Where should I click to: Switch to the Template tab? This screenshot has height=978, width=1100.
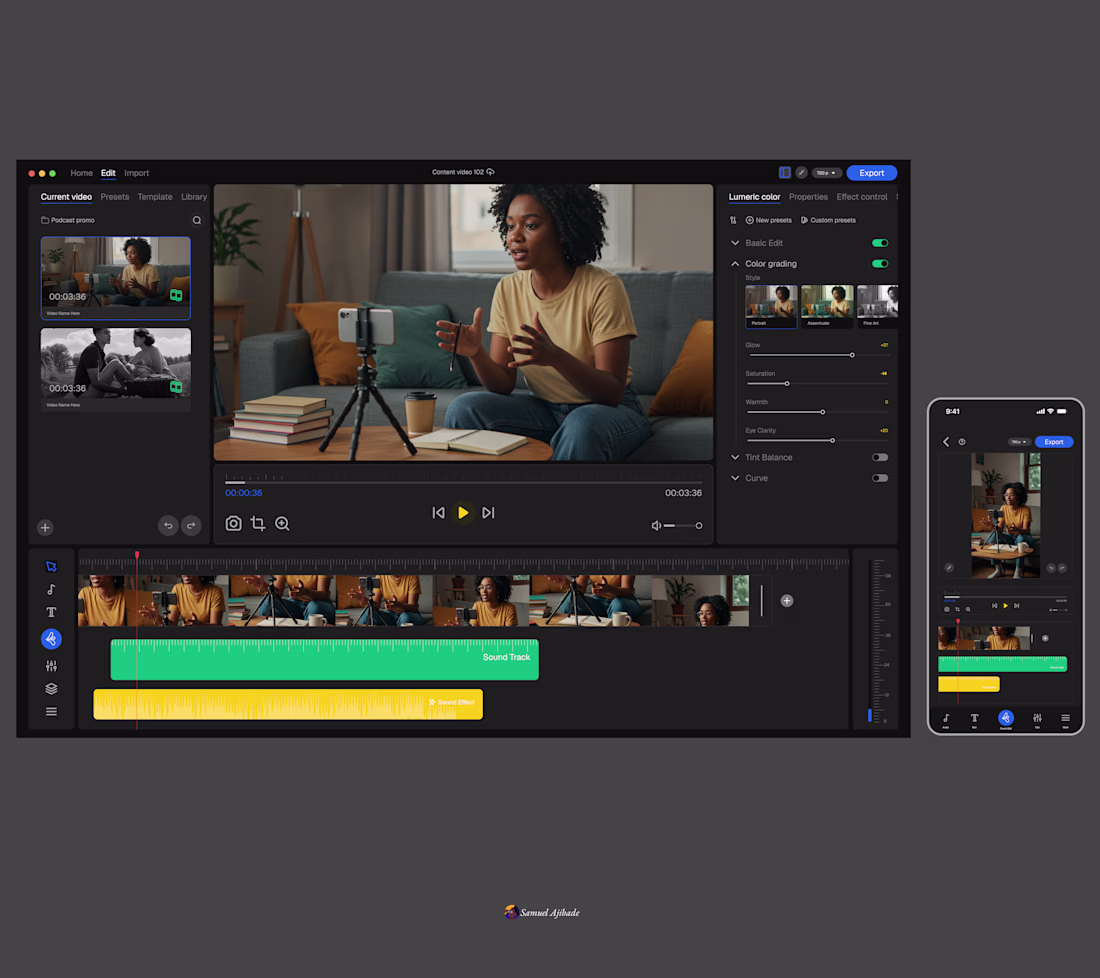[x=155, y=197]
